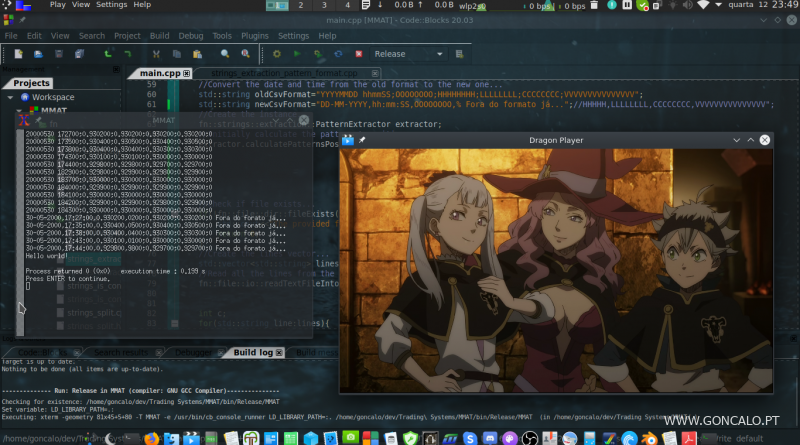Click the scrollbar of the MMAT xterm window

20,232
